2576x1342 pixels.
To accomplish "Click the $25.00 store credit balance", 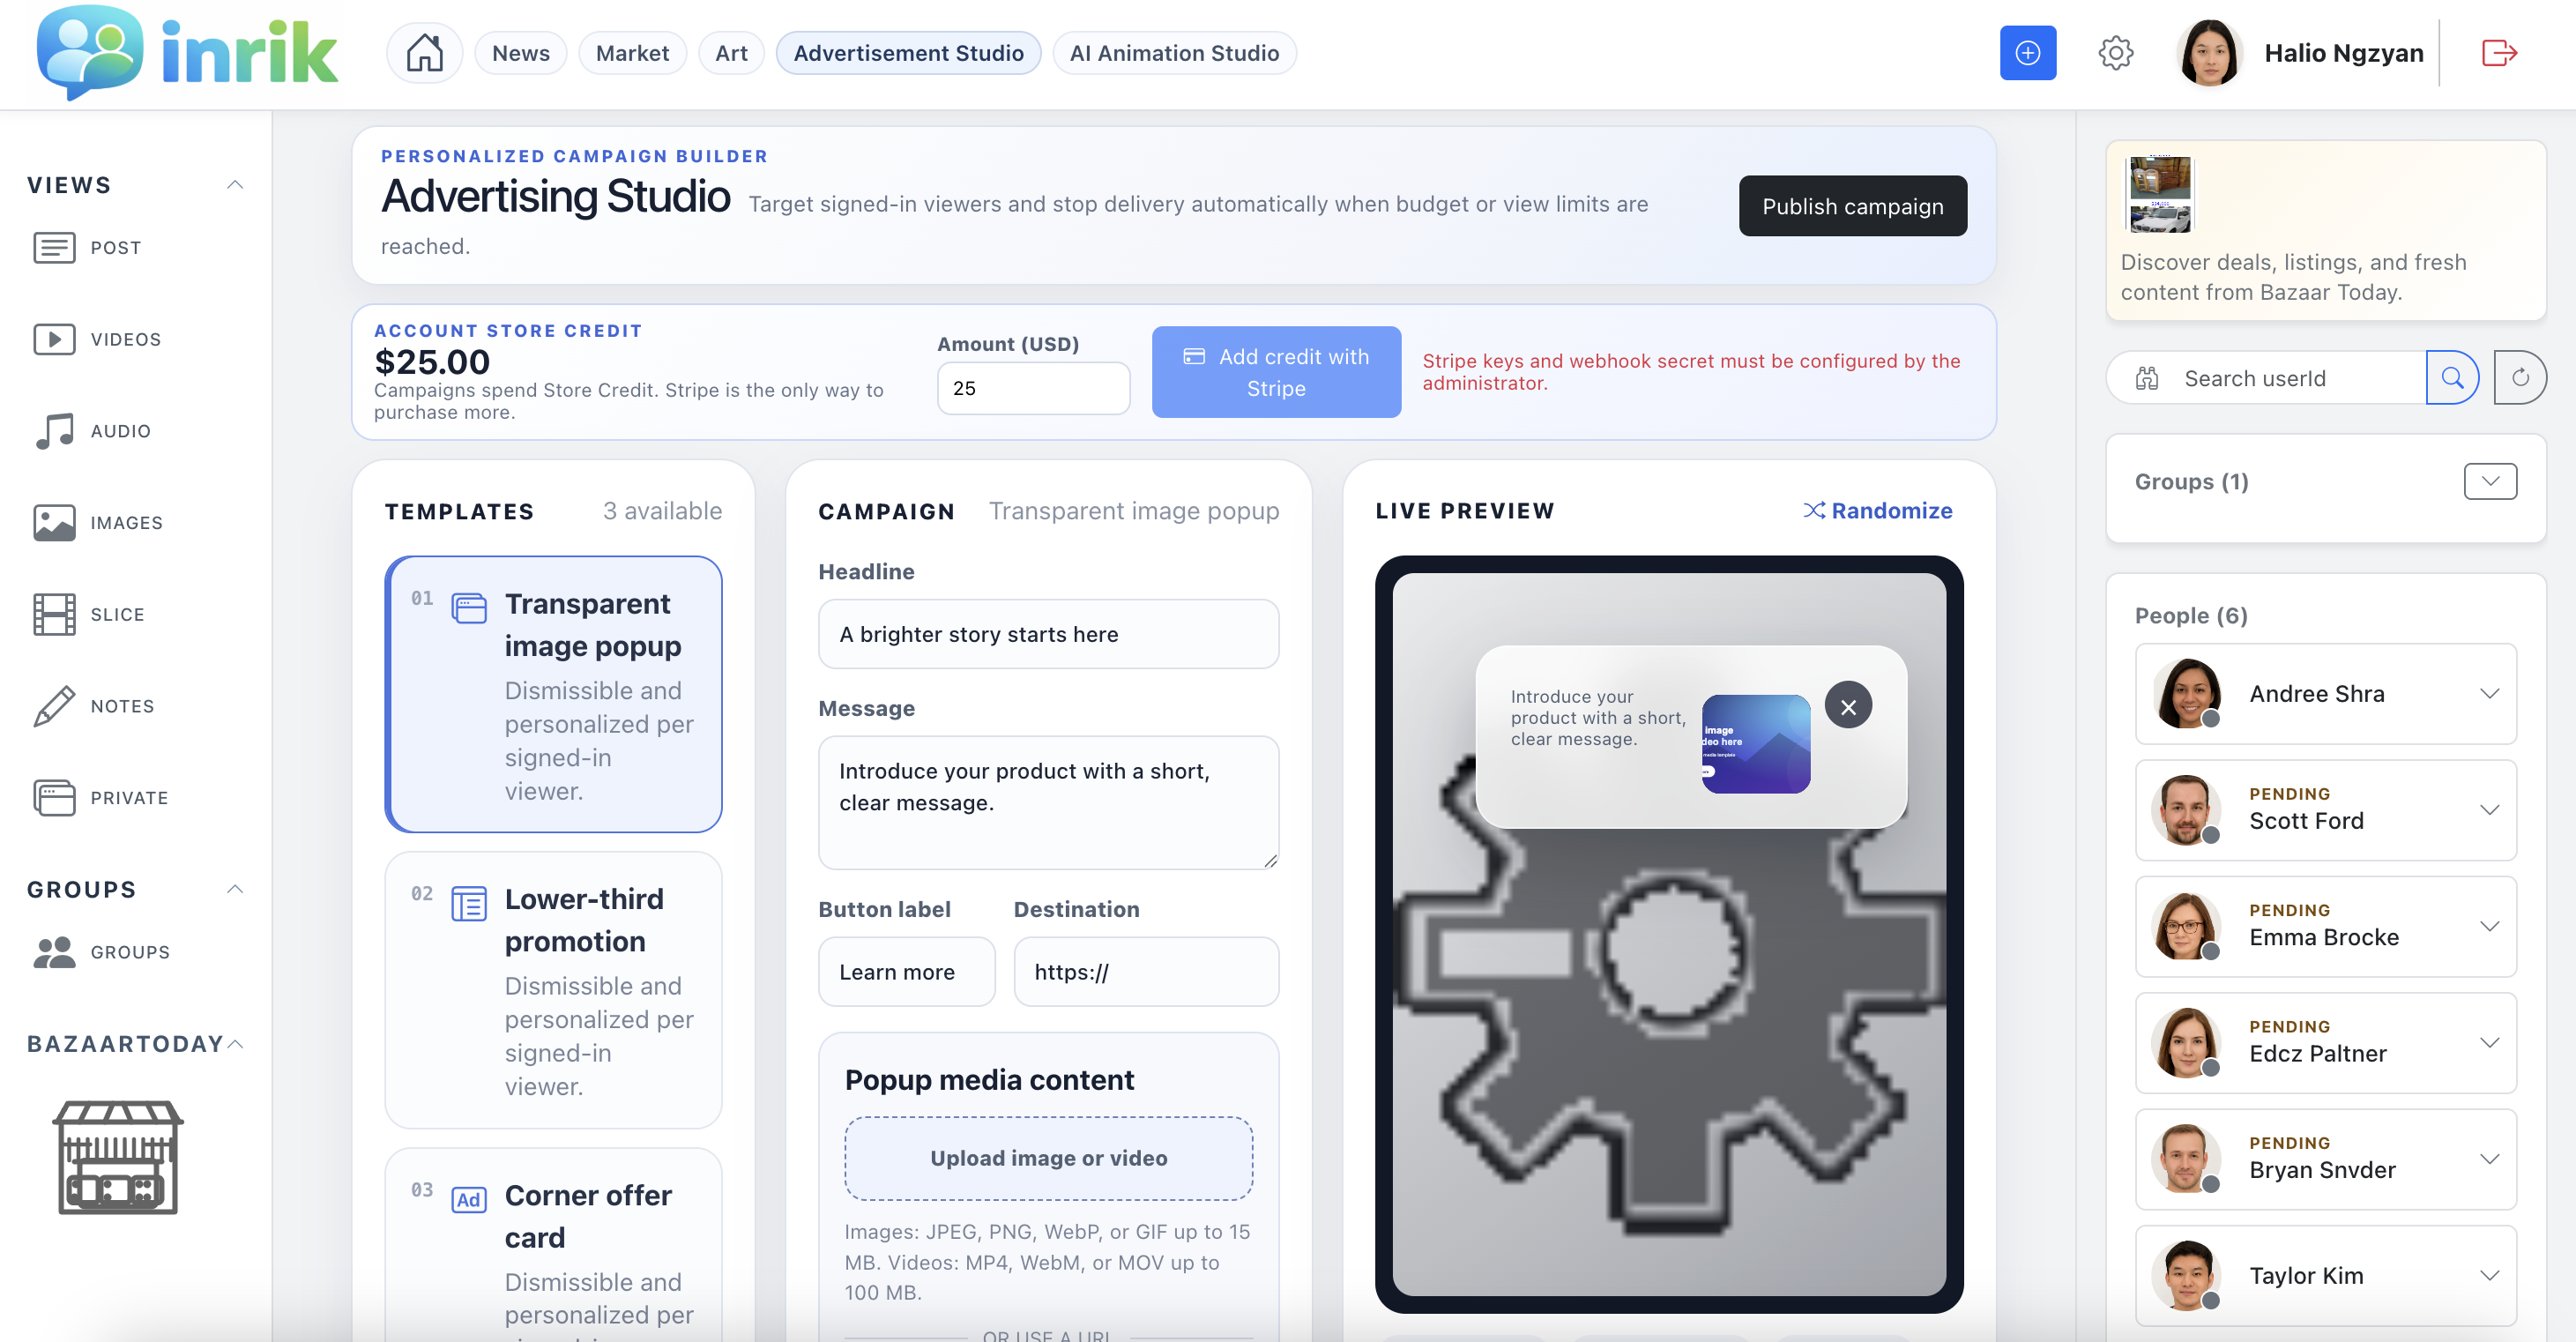I will point(432,361).
